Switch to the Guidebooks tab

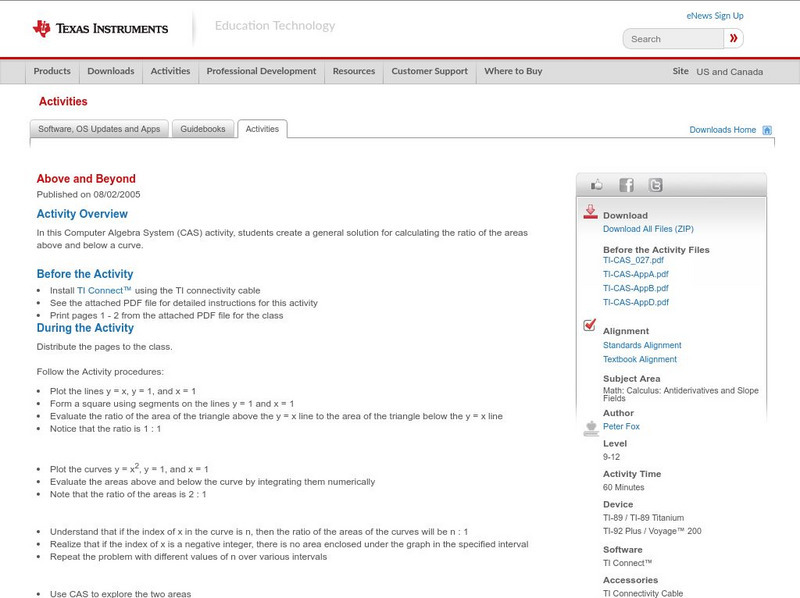coord(203,129)
